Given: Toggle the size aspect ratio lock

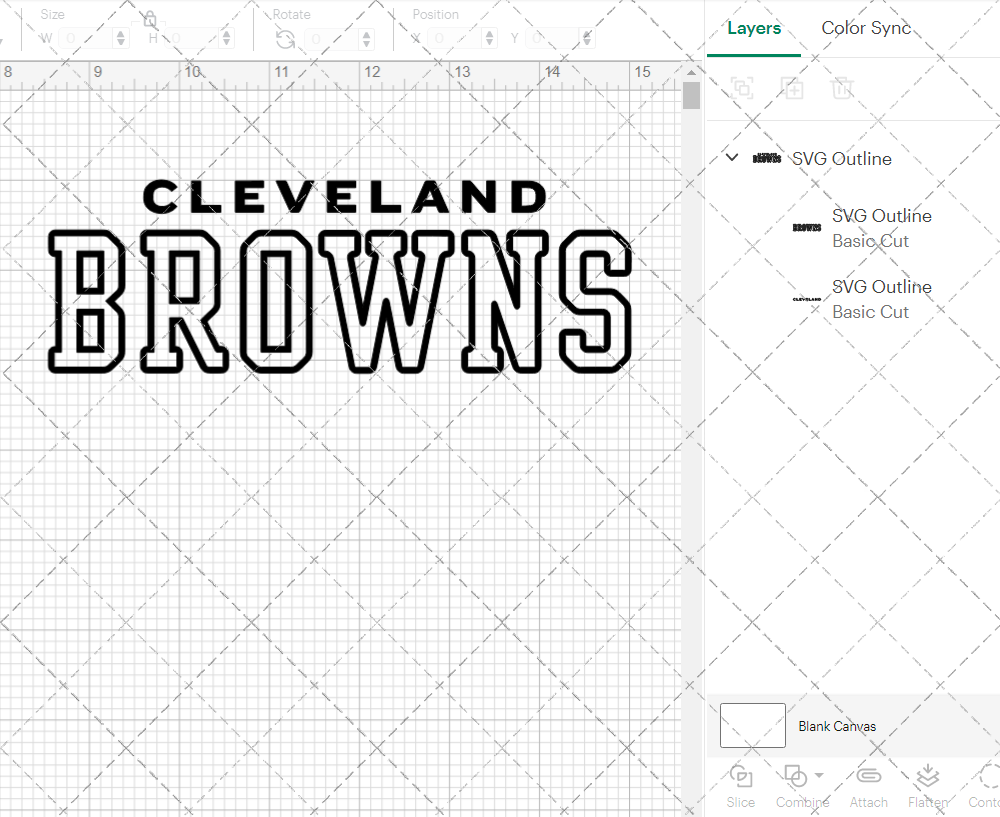Looking at the screenshot, I should click(148, 18).
